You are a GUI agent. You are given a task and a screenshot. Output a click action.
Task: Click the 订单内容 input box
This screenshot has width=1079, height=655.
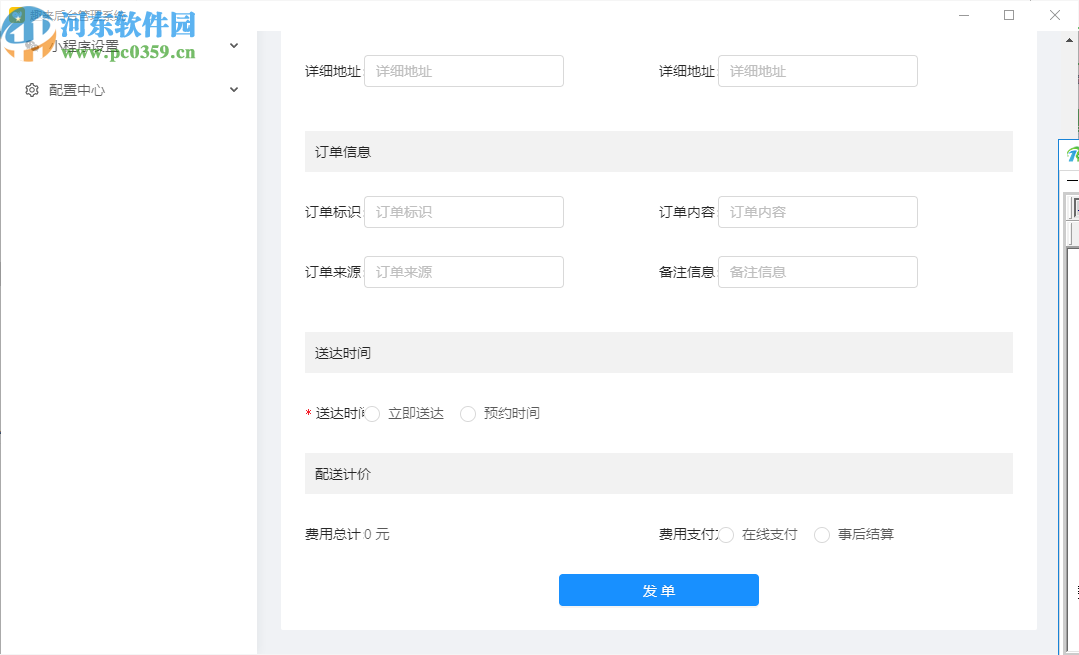(817, 211)
